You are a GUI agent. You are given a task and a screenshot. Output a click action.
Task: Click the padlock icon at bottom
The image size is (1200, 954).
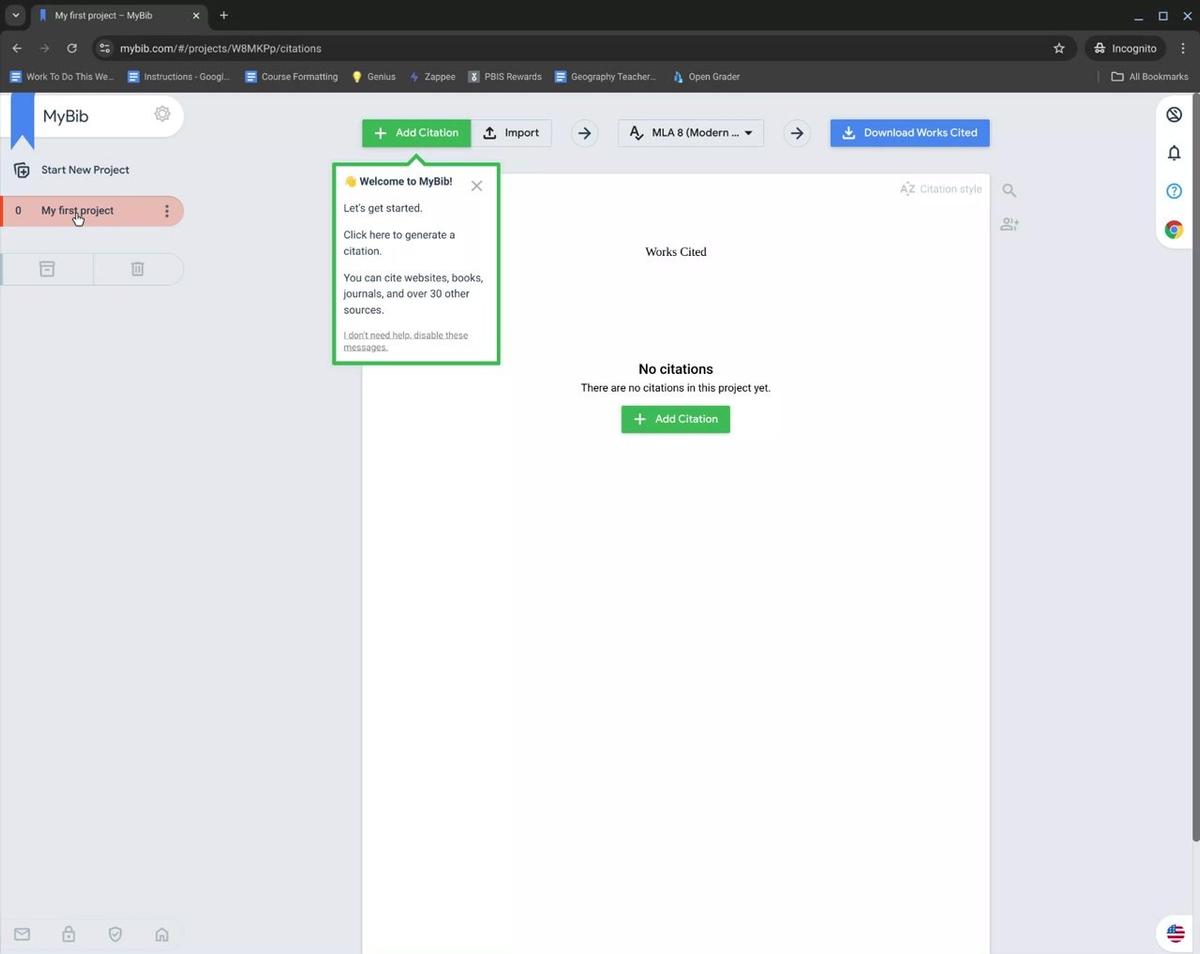[x=68, y=934]
